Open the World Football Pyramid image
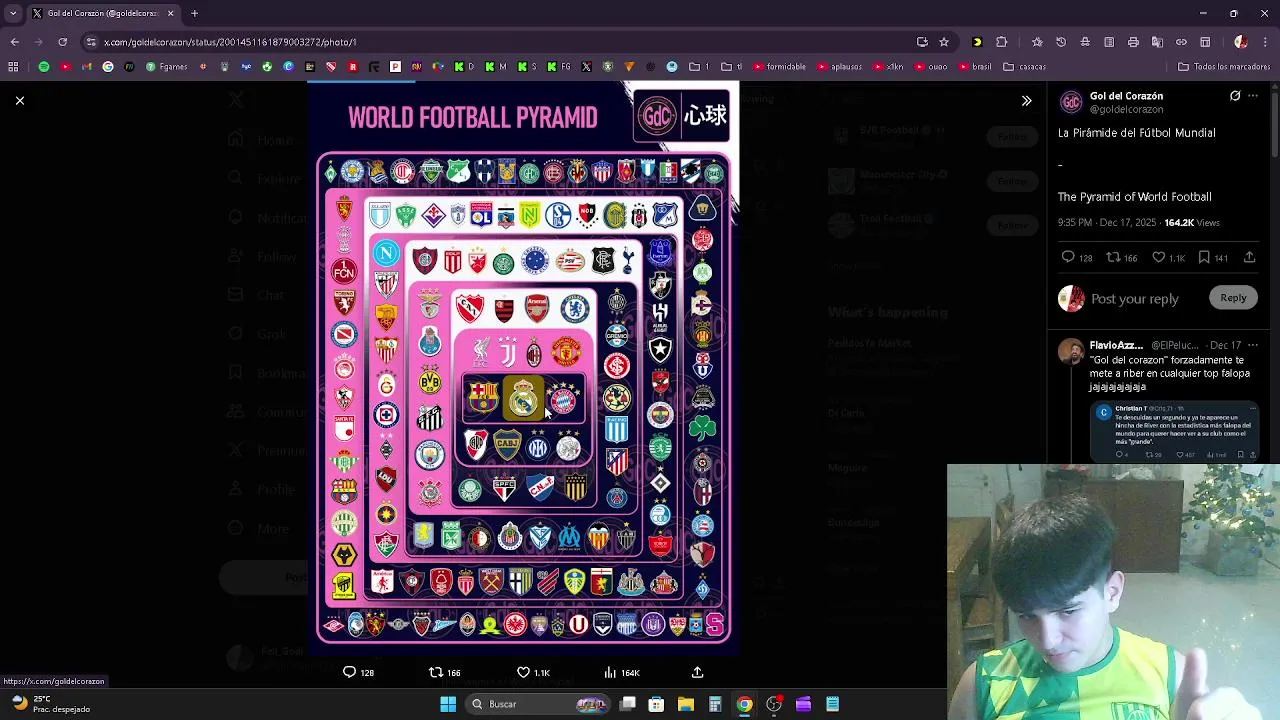1280x720 pixels. [x=523, y=368]
